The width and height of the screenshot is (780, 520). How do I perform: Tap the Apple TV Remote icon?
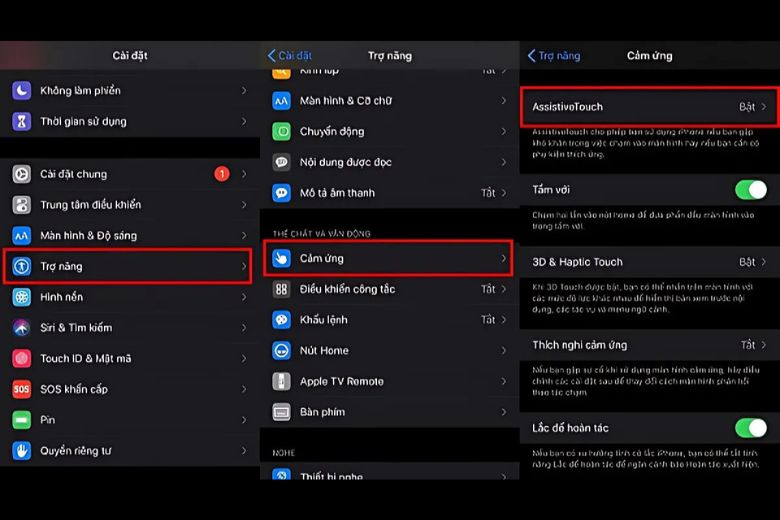click(281, 382)
